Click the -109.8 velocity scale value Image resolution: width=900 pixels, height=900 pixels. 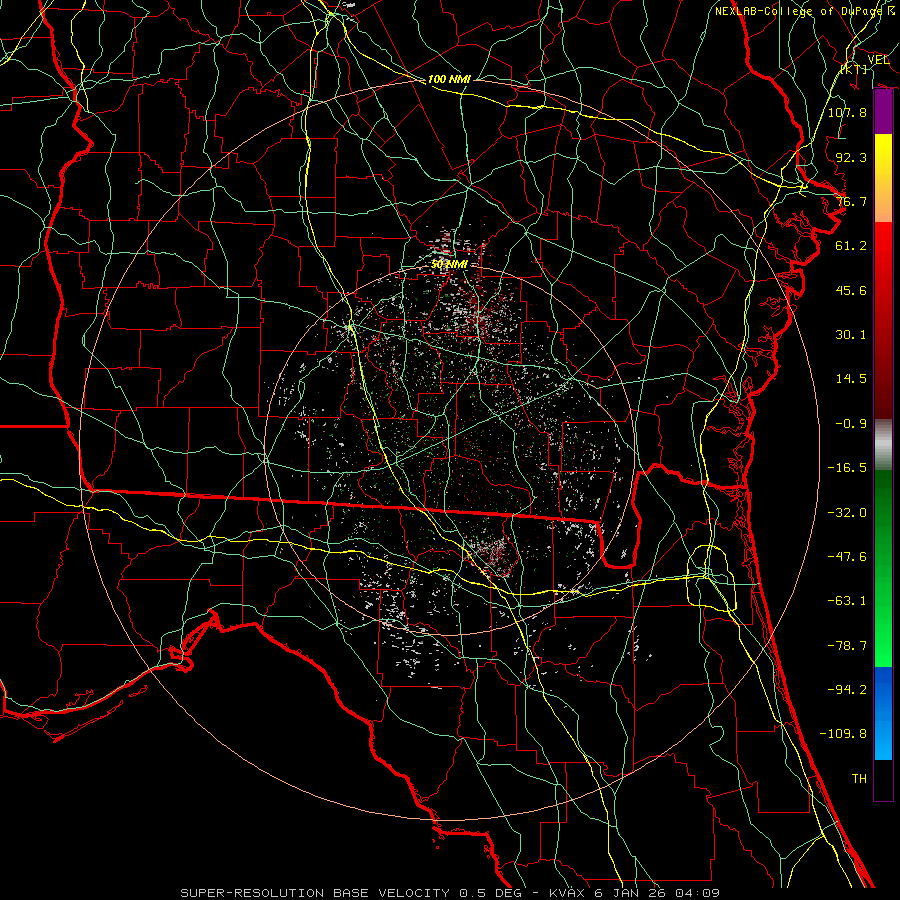[x=843, y=734]
